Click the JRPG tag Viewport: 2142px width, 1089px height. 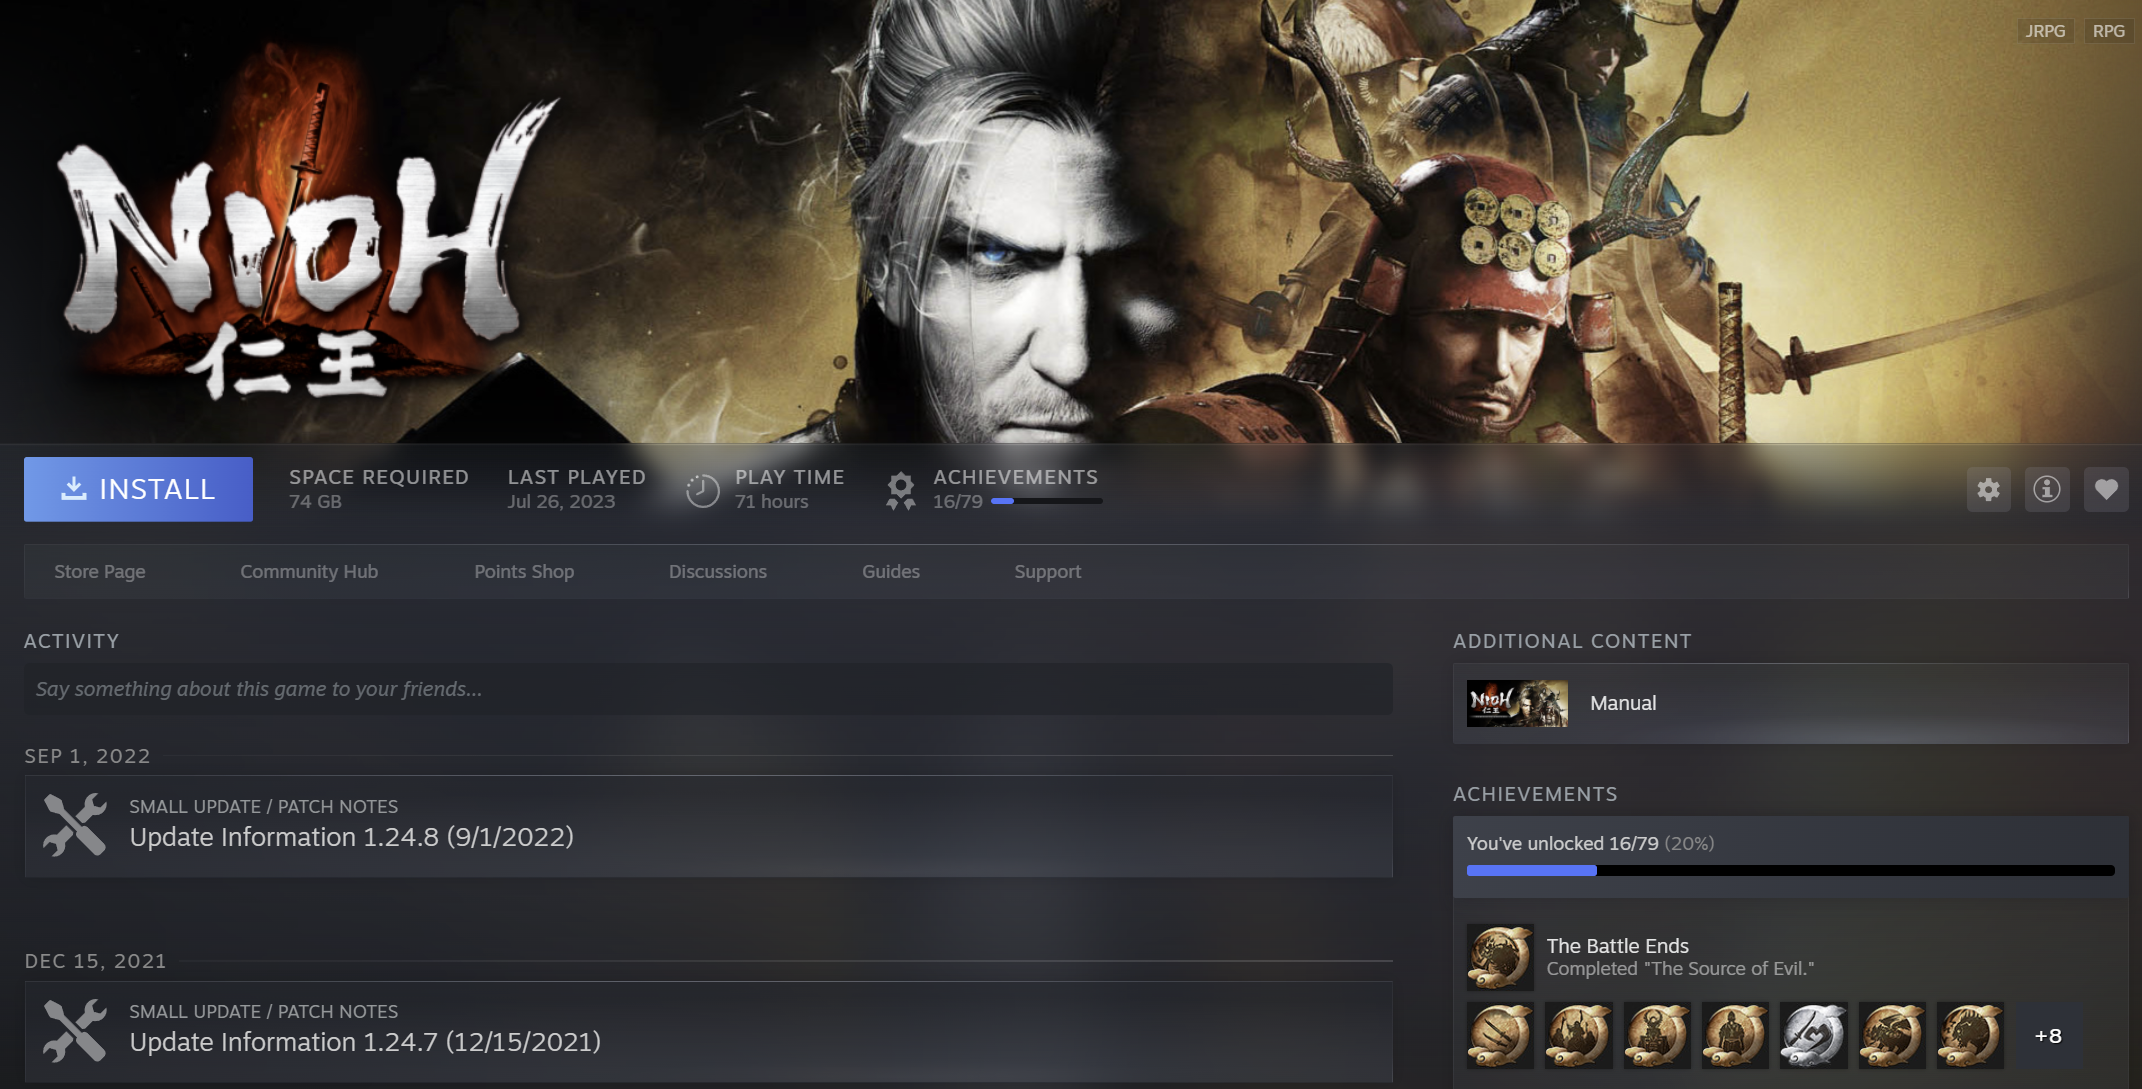2045,31
